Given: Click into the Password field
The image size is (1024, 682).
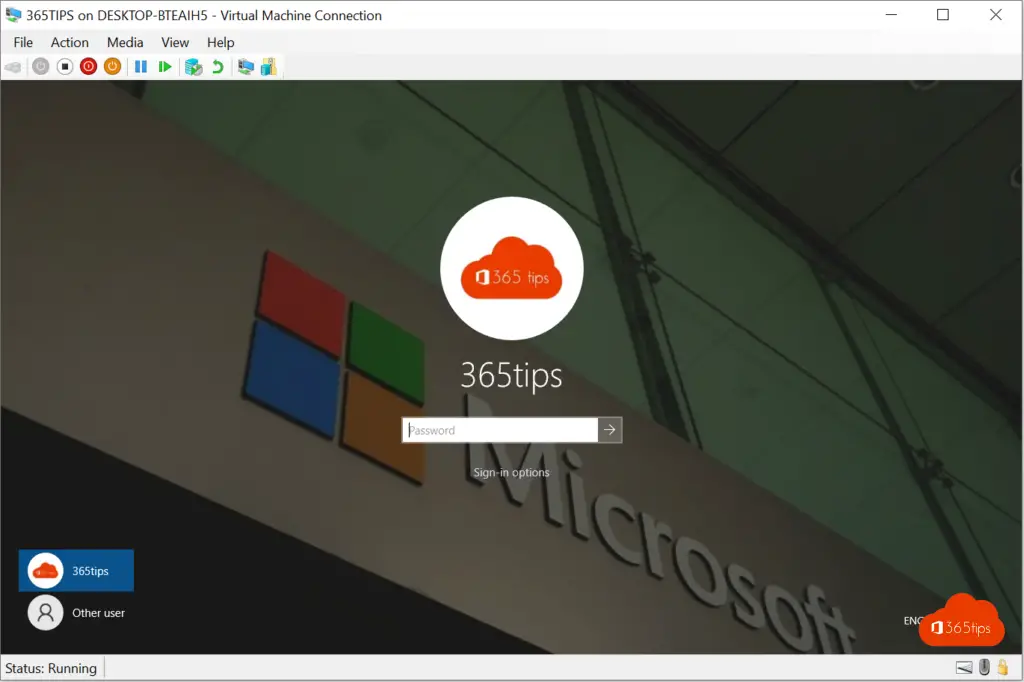Looking at the screenshot, I should tap(500, 430).
